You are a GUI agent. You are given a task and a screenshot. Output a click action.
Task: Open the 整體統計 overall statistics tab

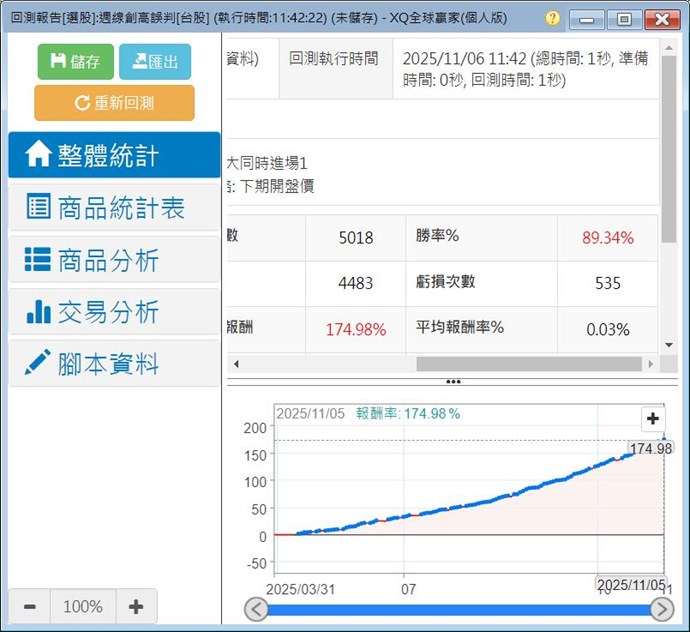click(x=114, y=155)
